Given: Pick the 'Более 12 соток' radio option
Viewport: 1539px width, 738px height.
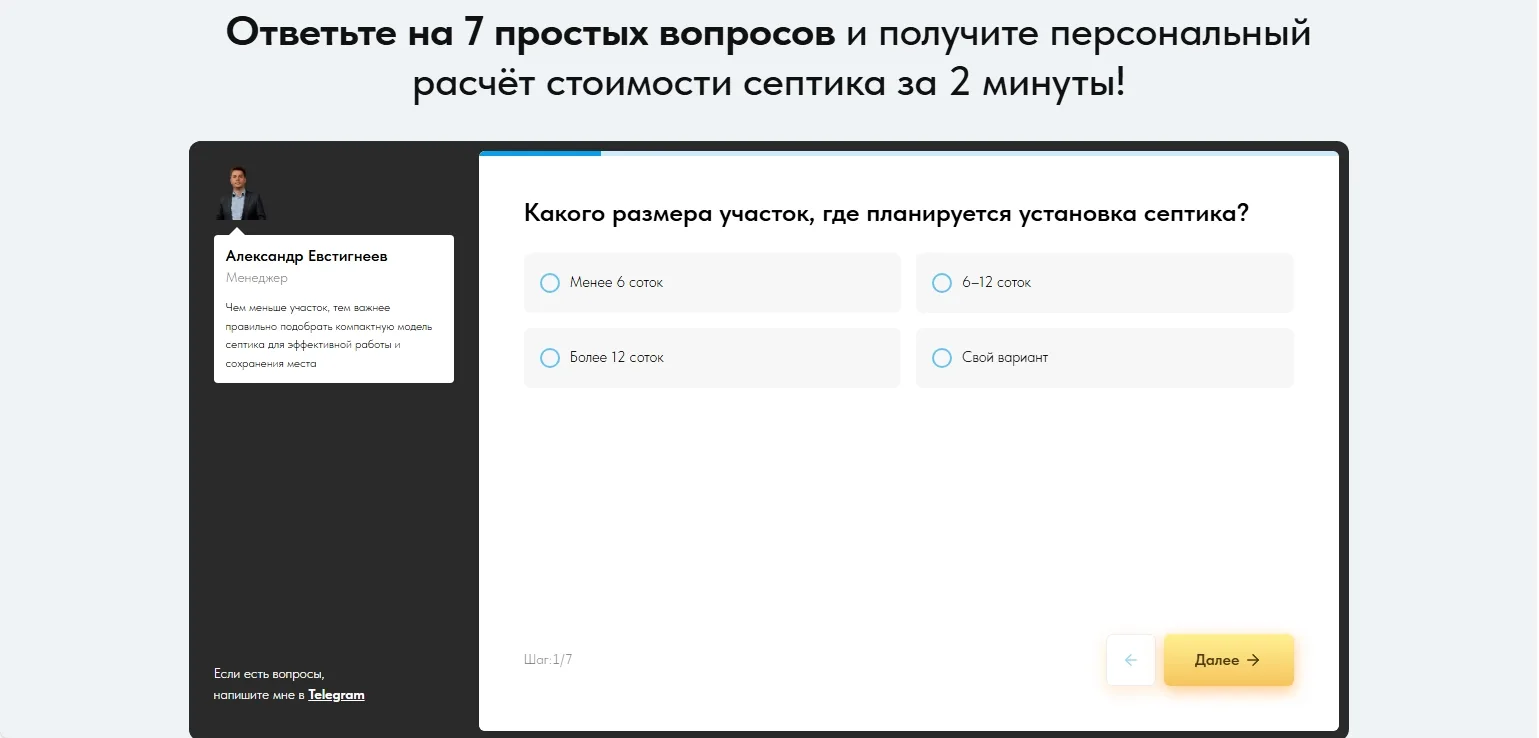Looking at the screenshot, I should [x=712, y=358].
